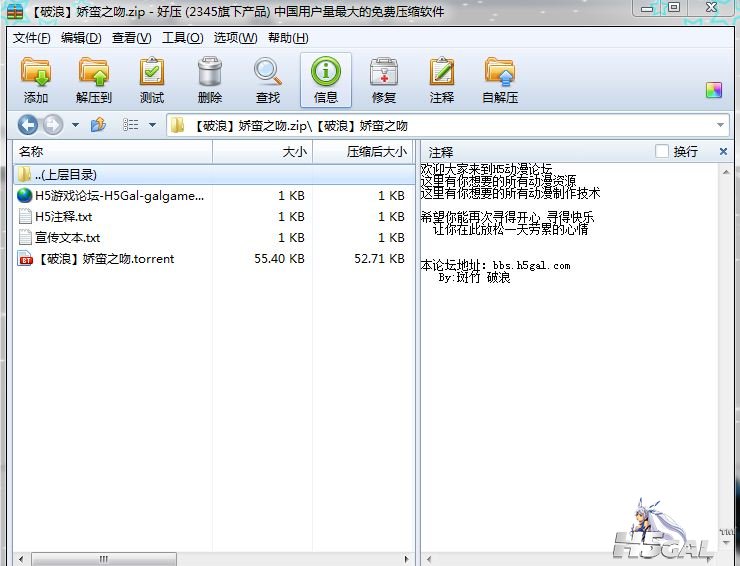The width and height of the screenshot is (740, 566).
Task: Click the comment panel scroll-left arrow
Action: click(429, 559)
